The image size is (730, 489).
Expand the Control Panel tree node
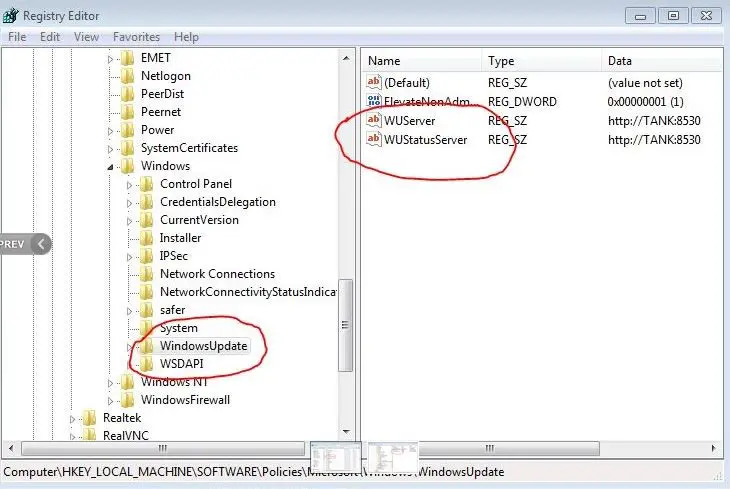coord(129,185)
